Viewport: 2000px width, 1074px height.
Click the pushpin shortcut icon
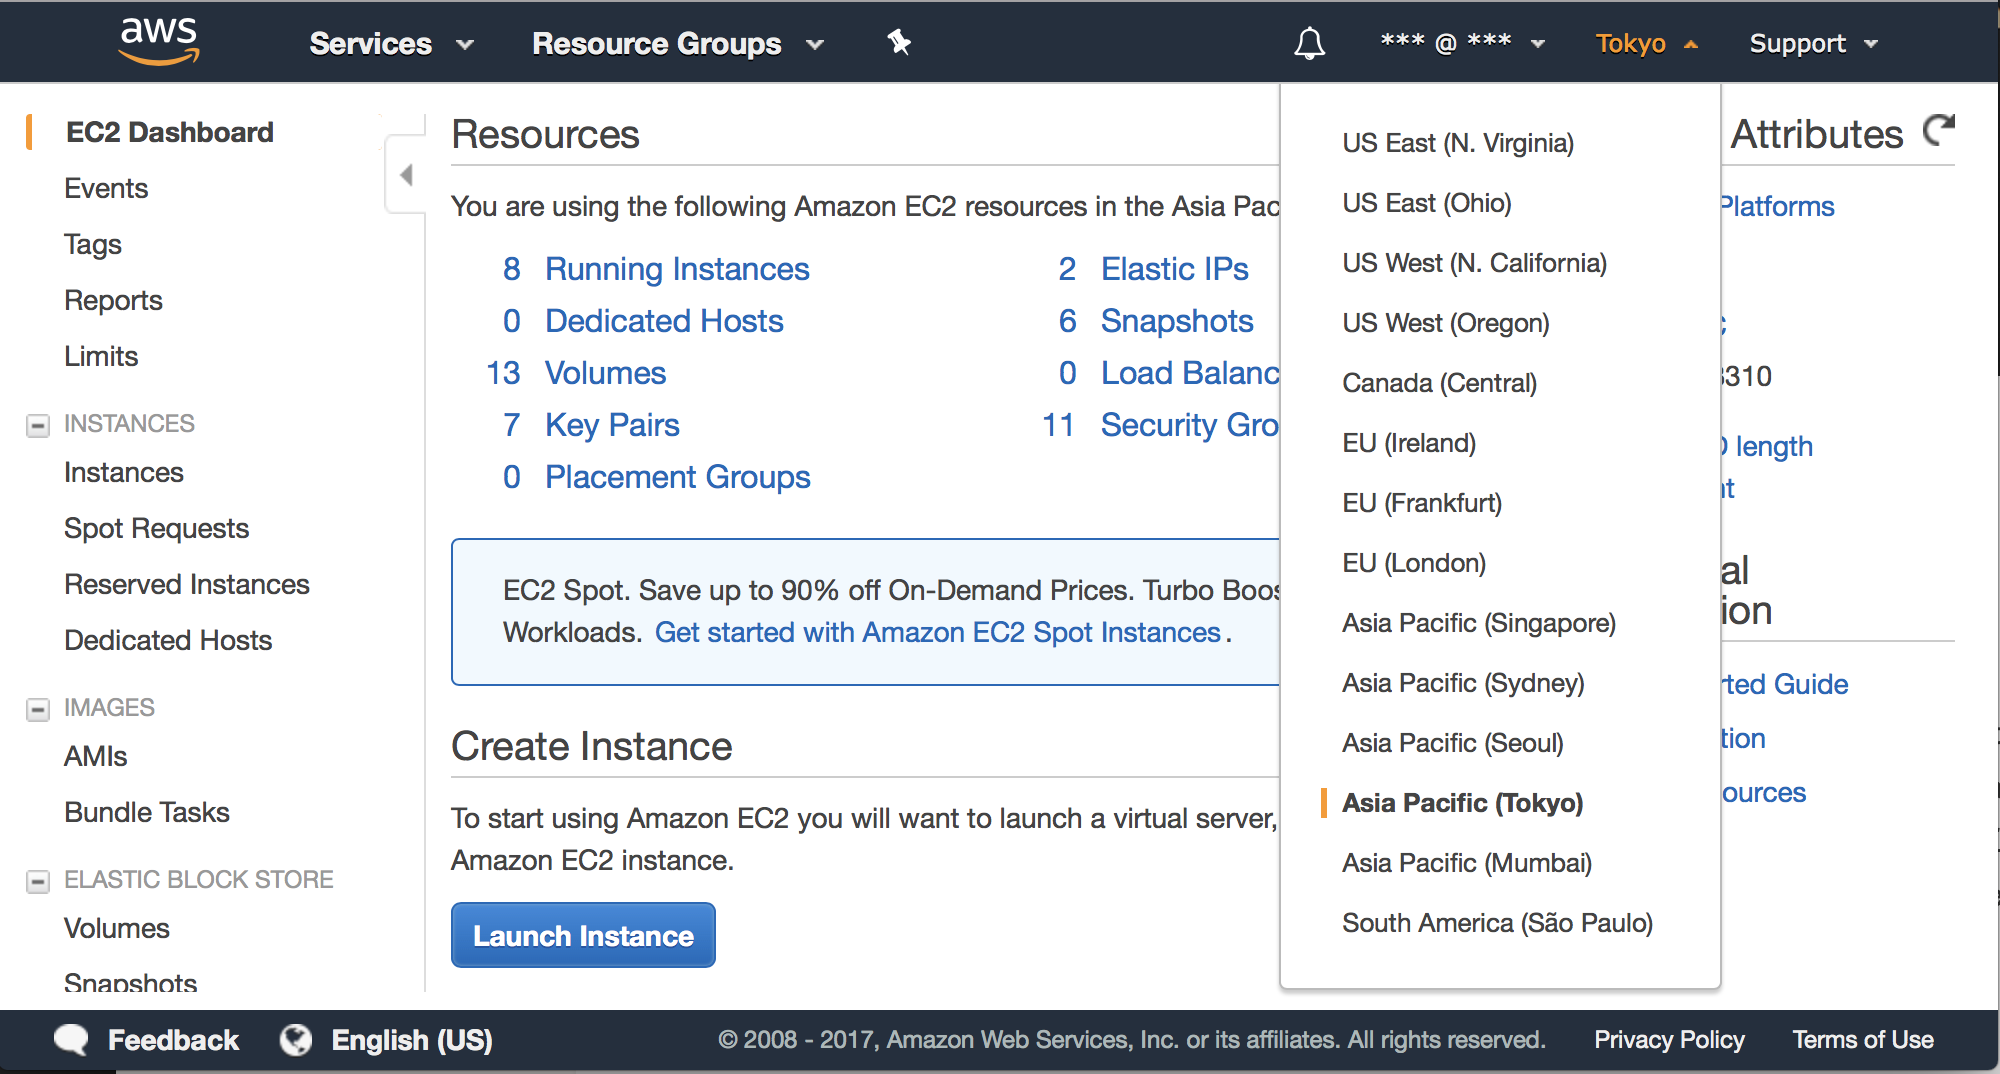pyautogui.click(x=899, y=42)
